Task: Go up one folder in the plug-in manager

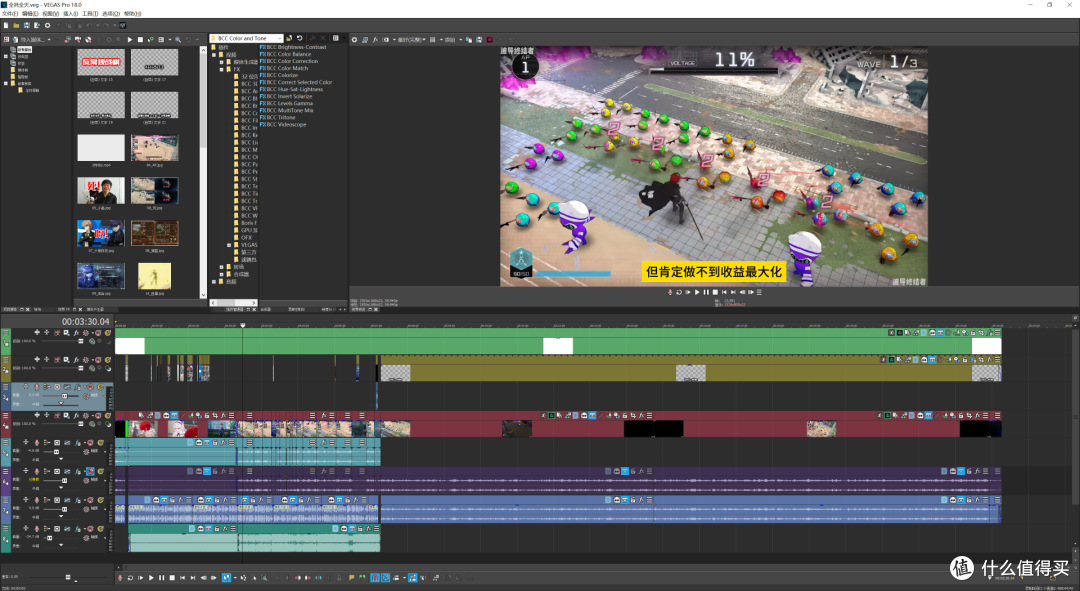Action: [x=289, y=39]
